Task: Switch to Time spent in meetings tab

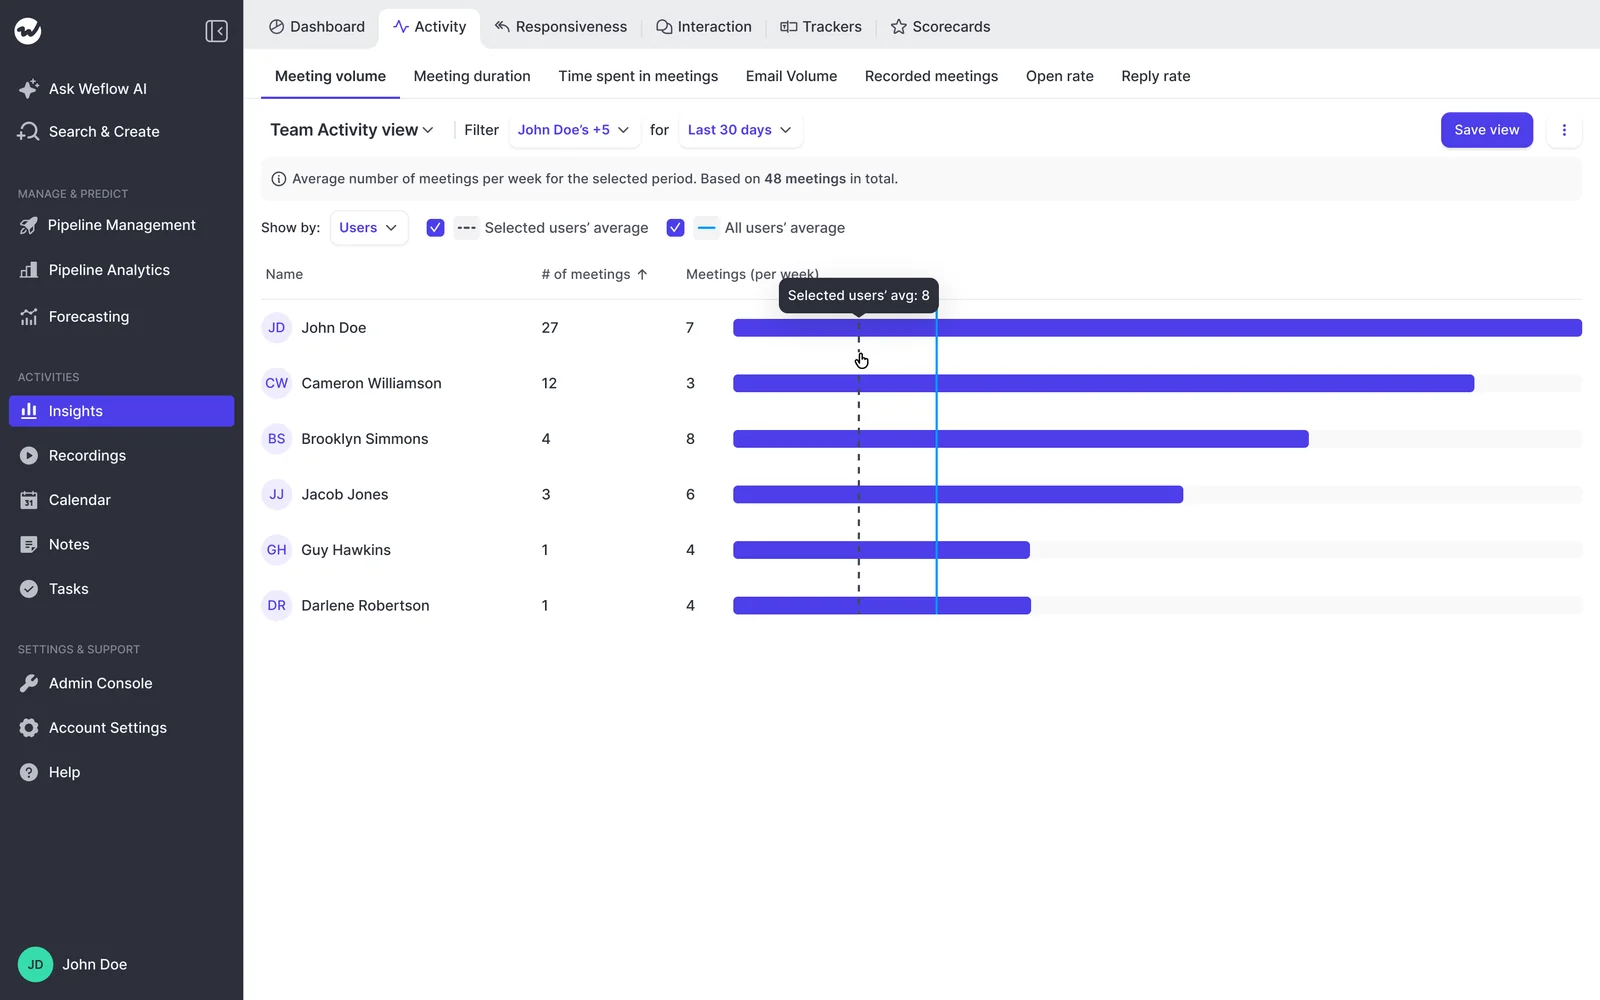Action: tap(638, 76)
